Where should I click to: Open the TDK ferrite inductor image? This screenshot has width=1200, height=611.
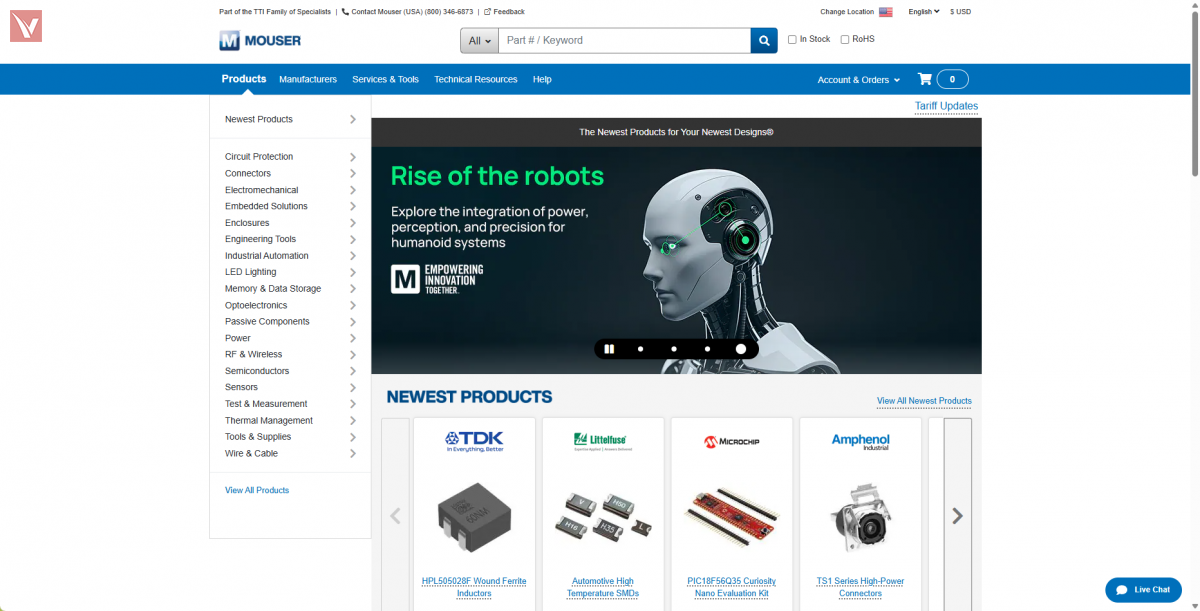[474, 516]
